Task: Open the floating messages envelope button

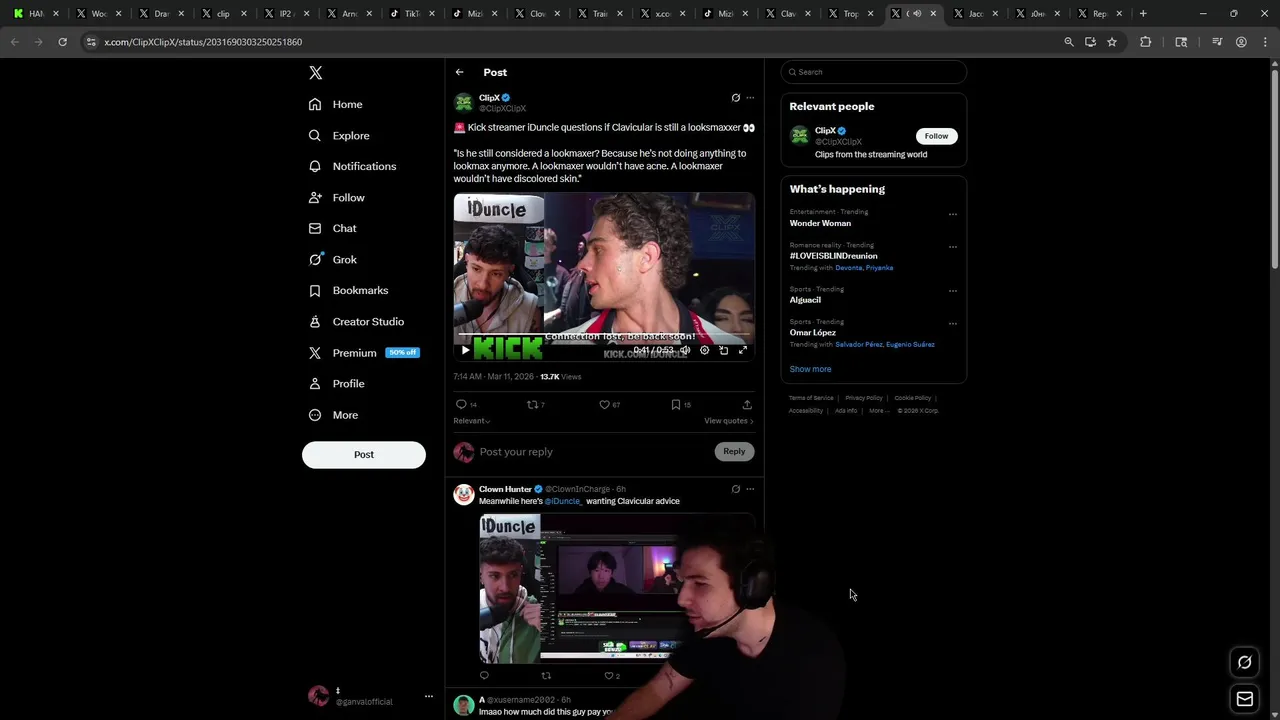Action: pyautogui.click(x=1245, y=699)
